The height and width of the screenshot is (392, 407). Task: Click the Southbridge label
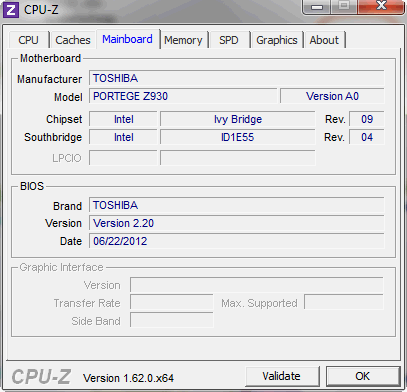pos(53,137)
